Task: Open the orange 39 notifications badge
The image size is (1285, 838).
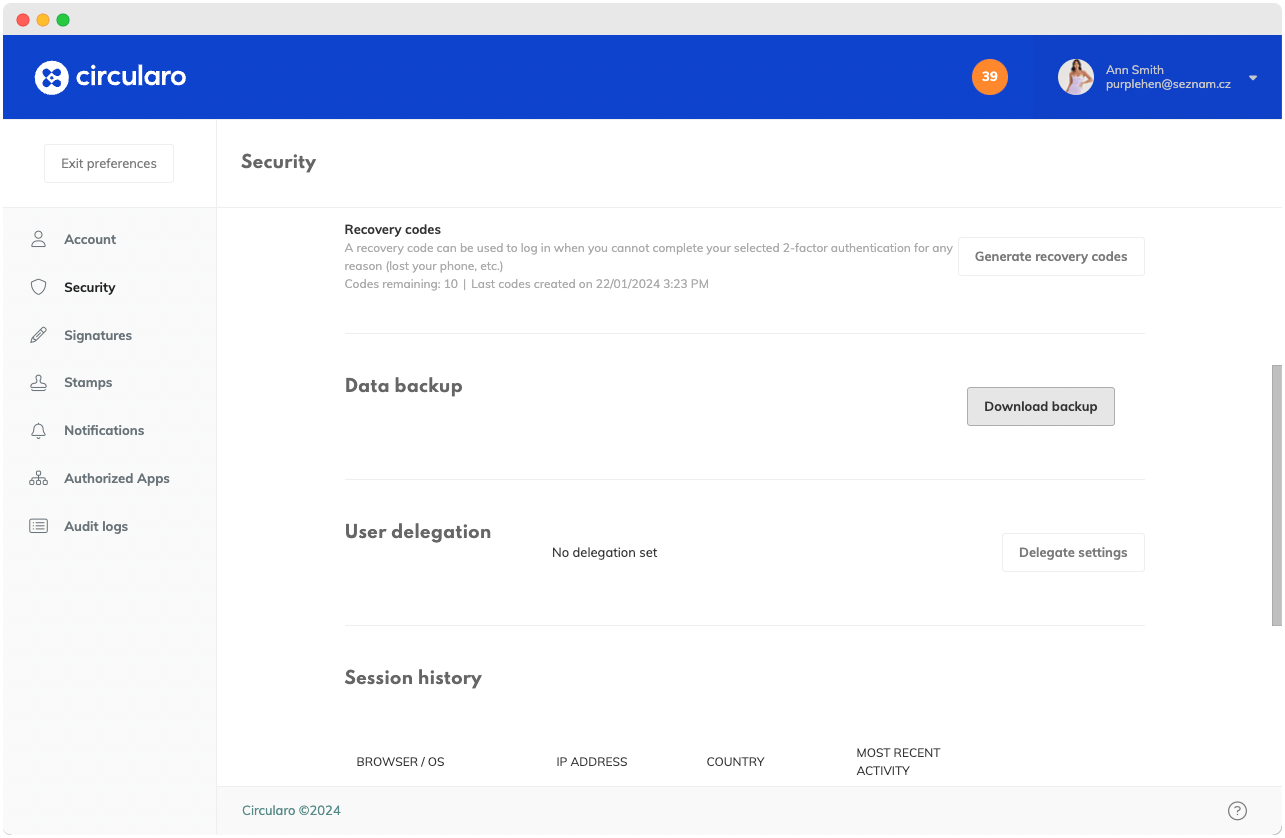Action: pyautogui.click(x=989, y=77)
